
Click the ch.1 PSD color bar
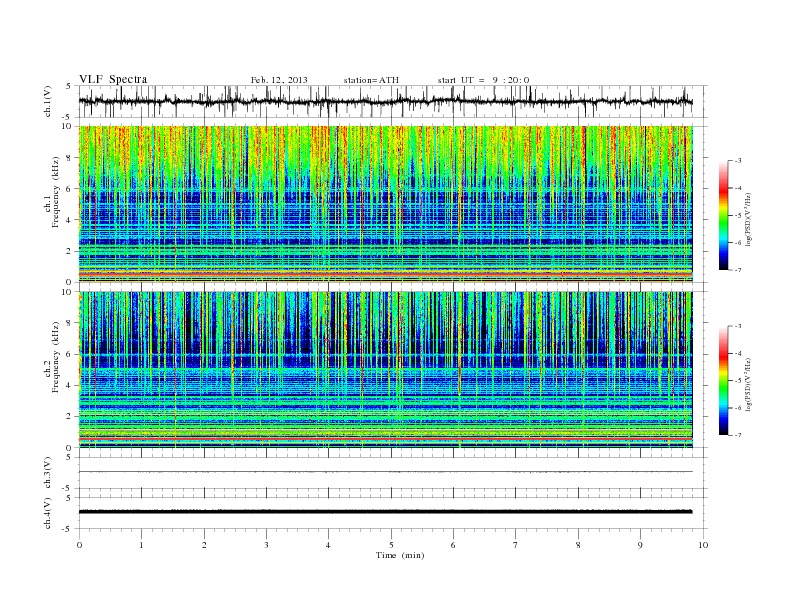[x=723, y=215]
